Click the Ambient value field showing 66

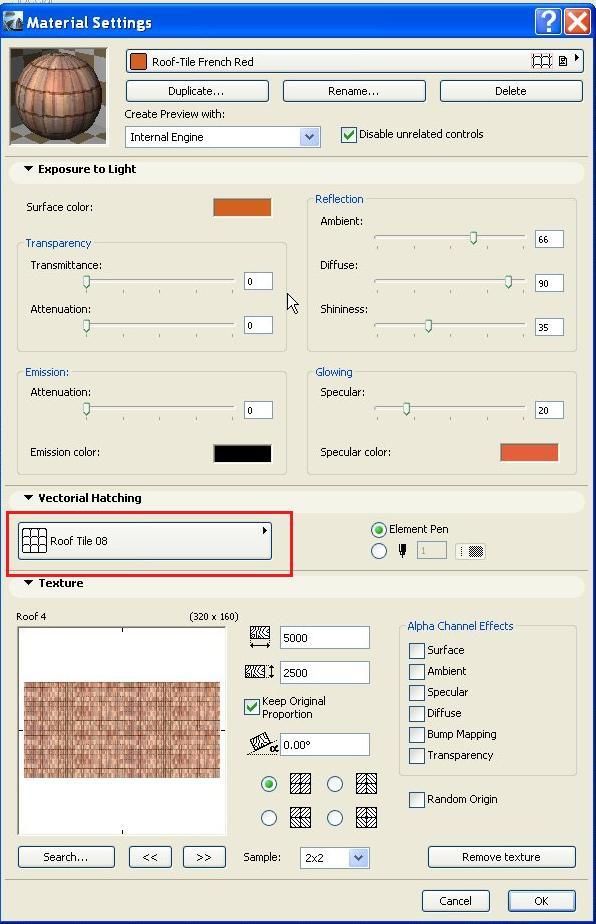tap(549, 239)
